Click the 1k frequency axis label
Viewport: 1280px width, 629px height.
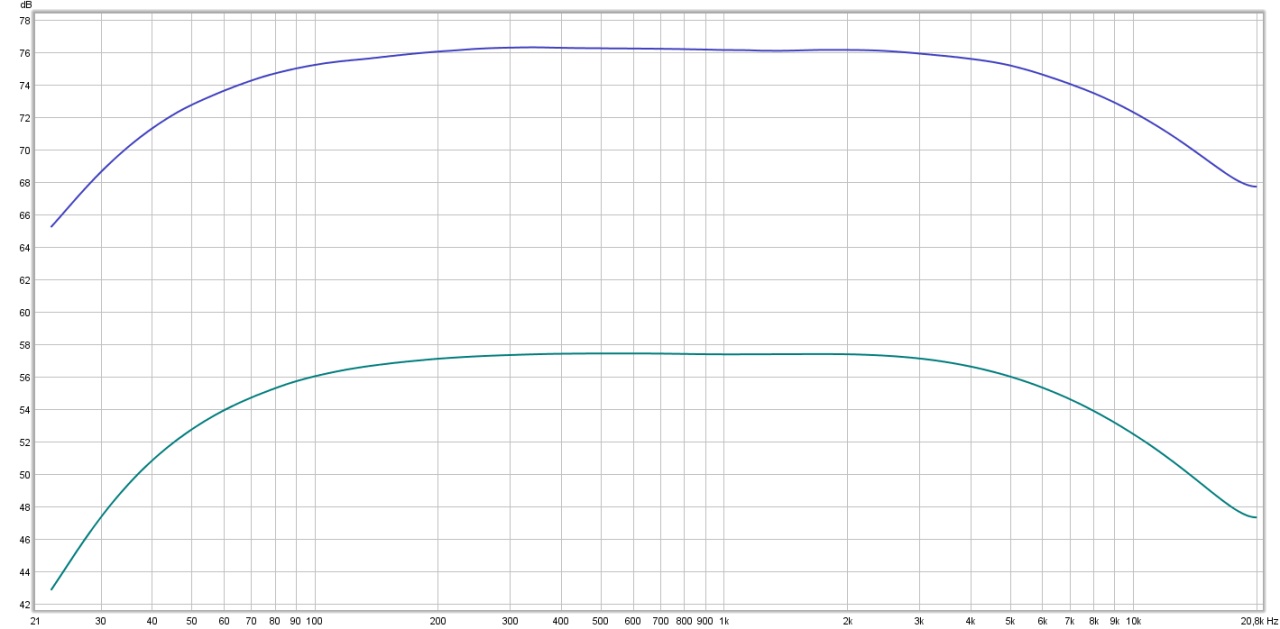(x=723, y=621)
